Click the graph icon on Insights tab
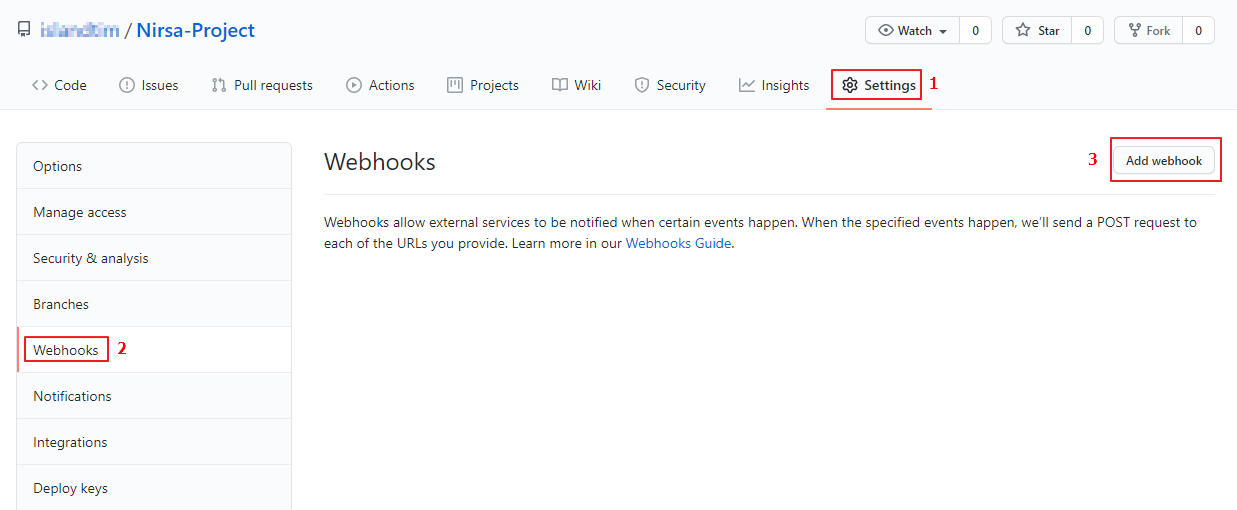This screenshot has width=1237, height=510. click(747, 85)
